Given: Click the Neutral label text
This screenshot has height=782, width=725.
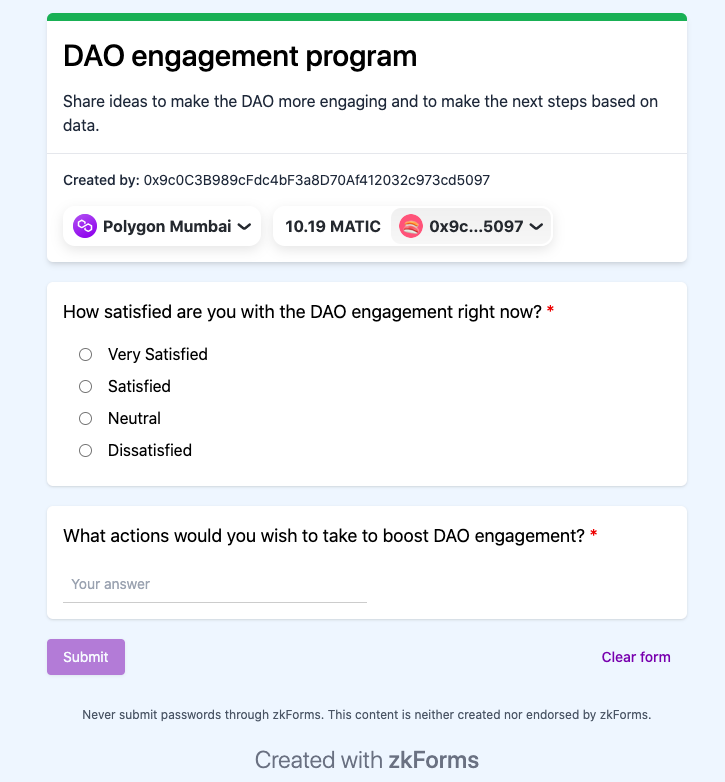Looking at the screenshot, I should click(134, 418).
